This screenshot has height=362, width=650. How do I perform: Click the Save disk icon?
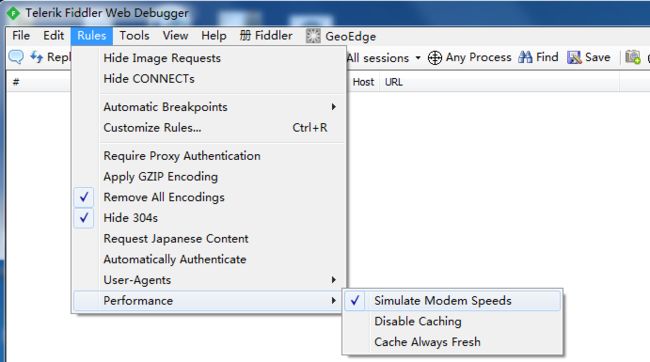pos(574,57)
